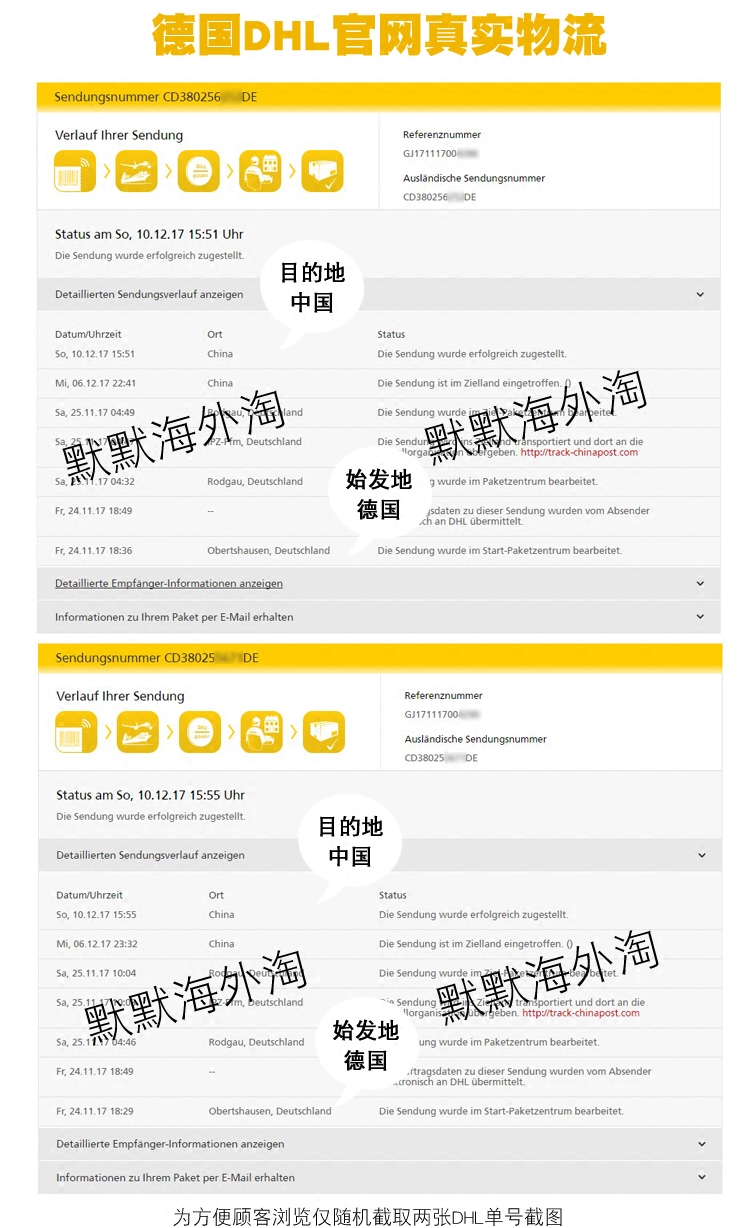Image resolution: width=750 pixels, height=1228 pixels.
Task: Click the round destination-country step icon in the upper shipment panel
Action: pyautogui.click(x=198, y=171)
